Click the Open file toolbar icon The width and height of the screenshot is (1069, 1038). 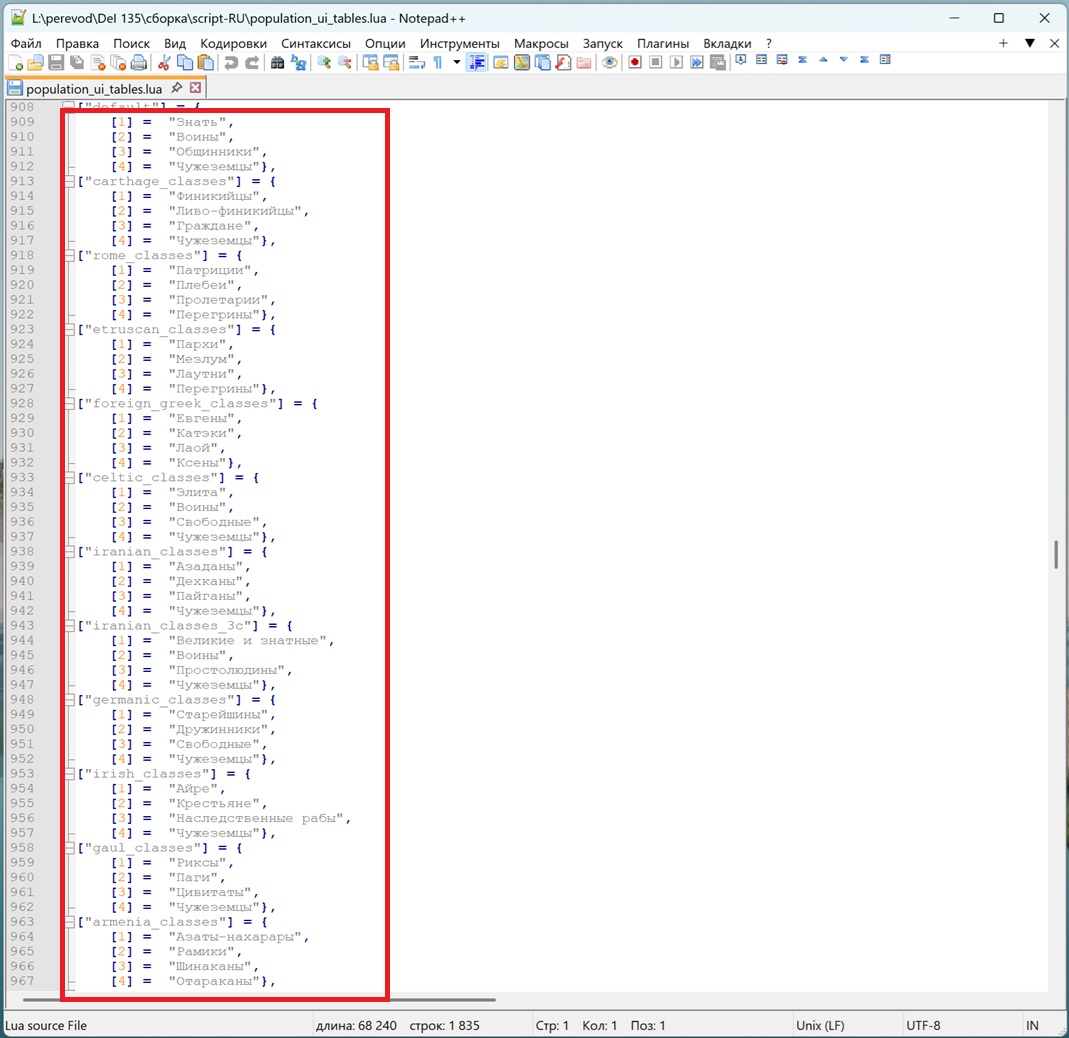click(35, 63)
